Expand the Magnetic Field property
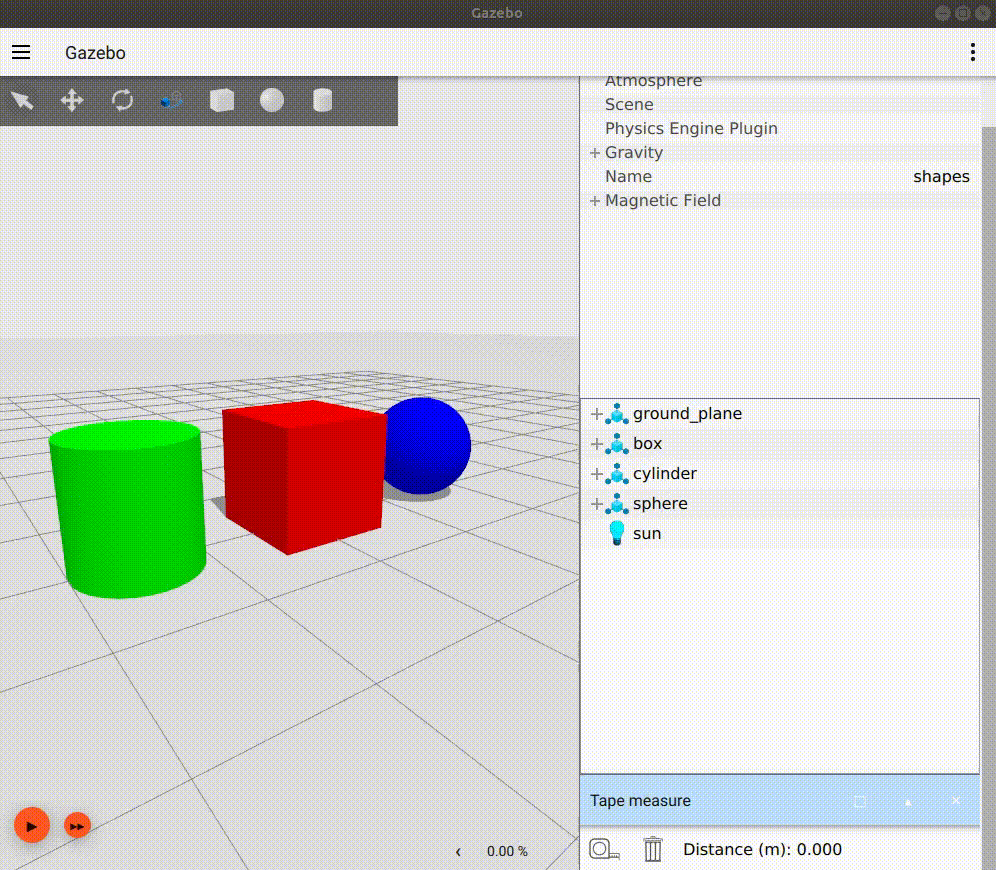This screenshot has width=996, height=870. coord(595,201)
